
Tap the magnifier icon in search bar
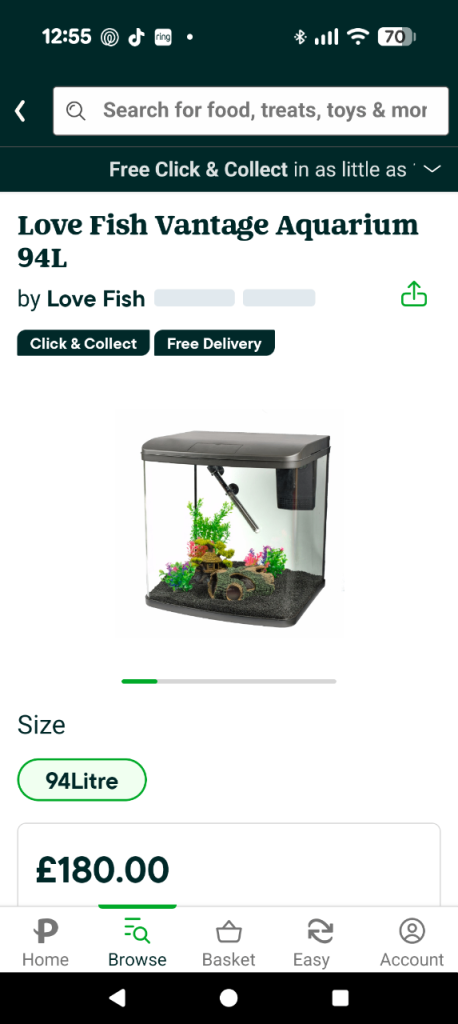[x=76, y=111]
